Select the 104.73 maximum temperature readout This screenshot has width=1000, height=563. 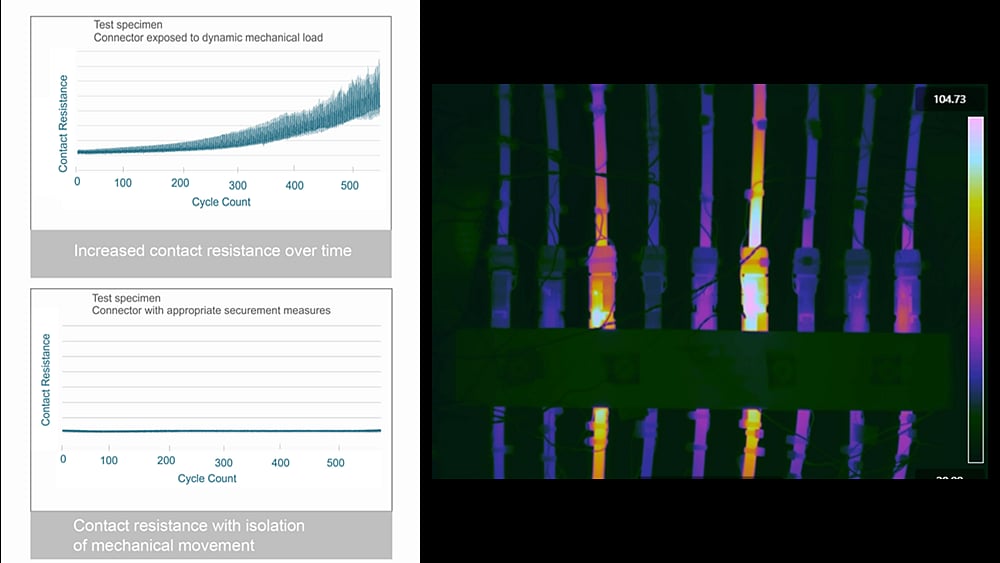pos(946,99)
